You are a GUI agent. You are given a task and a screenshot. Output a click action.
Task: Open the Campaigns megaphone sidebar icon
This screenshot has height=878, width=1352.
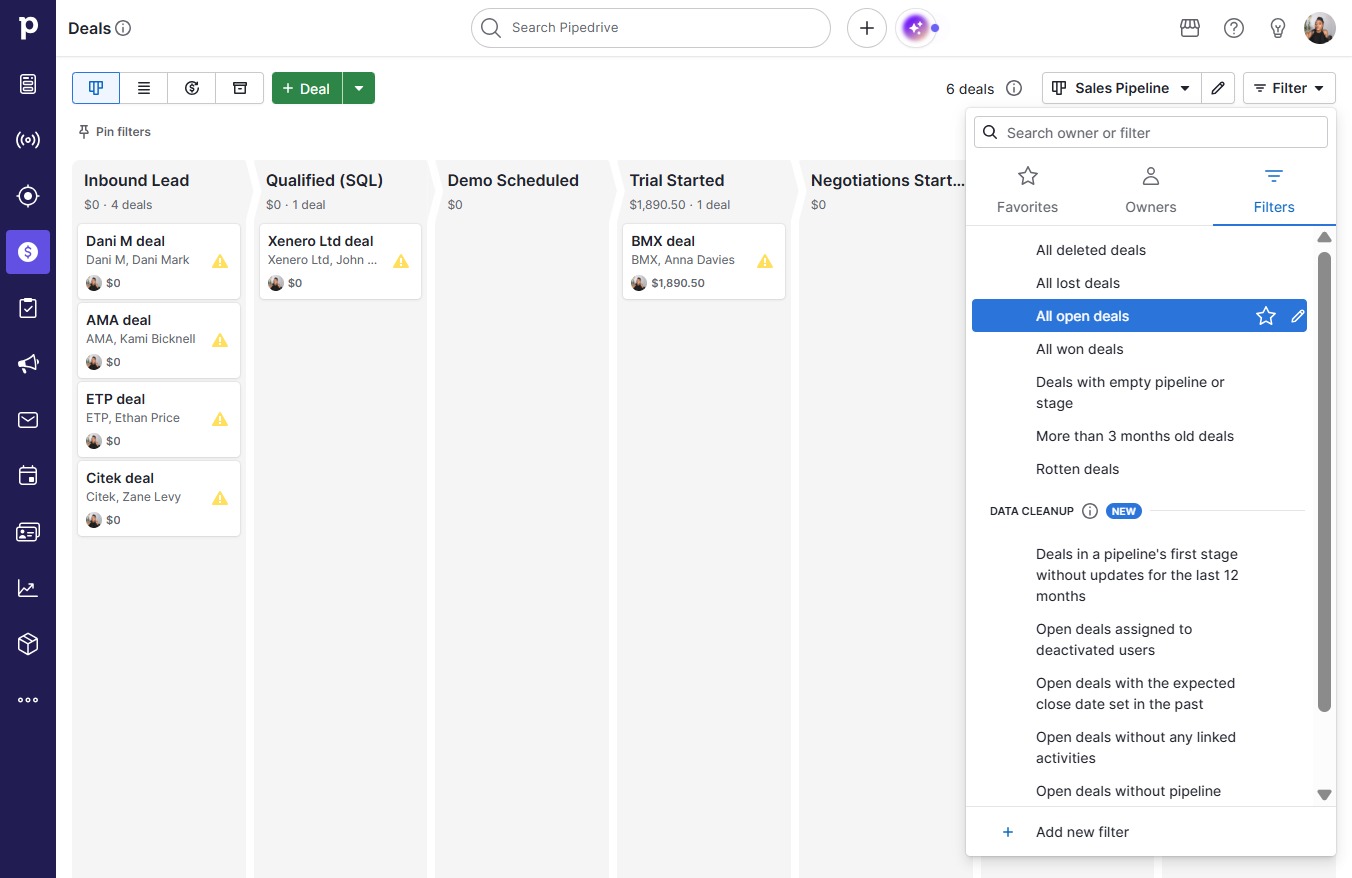28,364
